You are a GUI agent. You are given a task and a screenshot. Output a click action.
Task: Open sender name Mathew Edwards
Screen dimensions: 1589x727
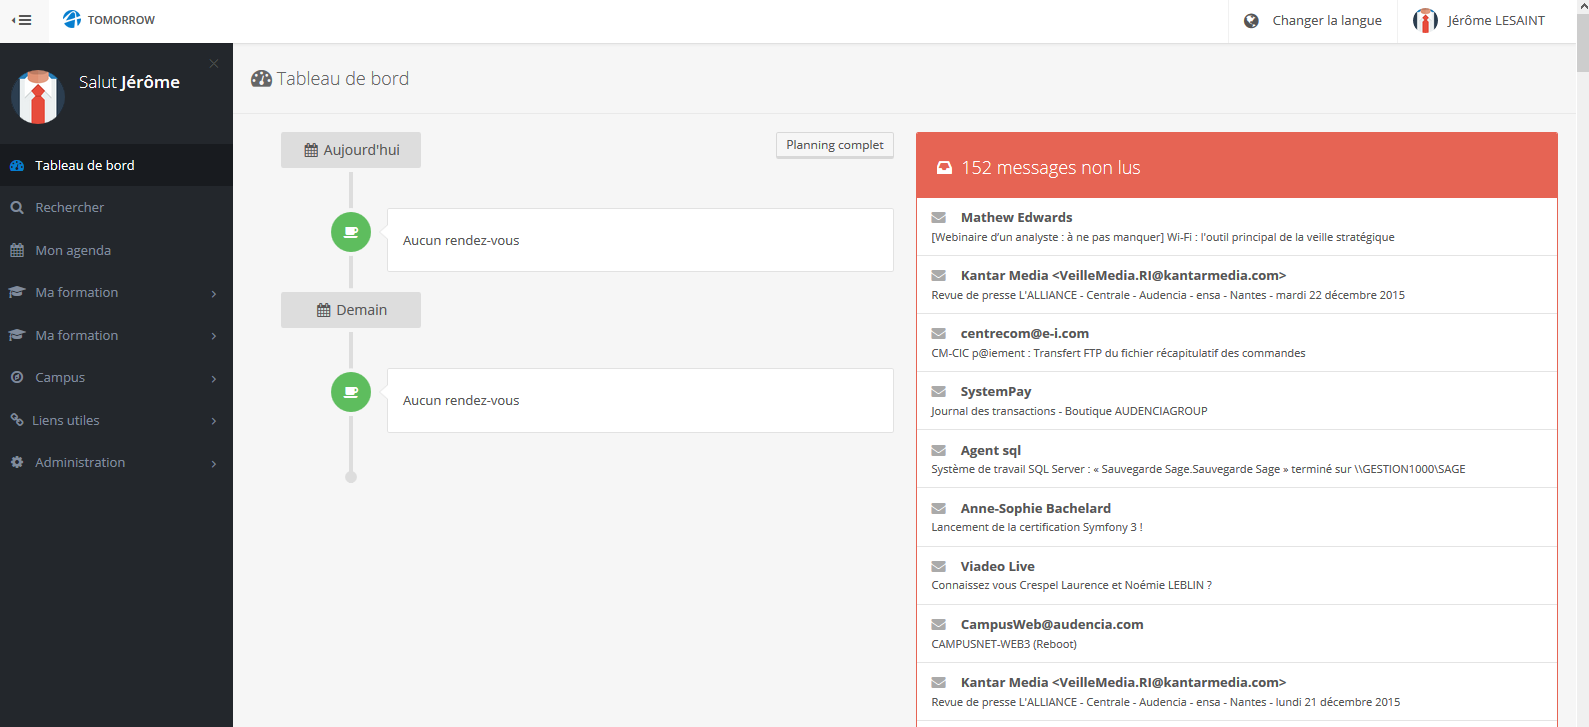point(1016,218)
